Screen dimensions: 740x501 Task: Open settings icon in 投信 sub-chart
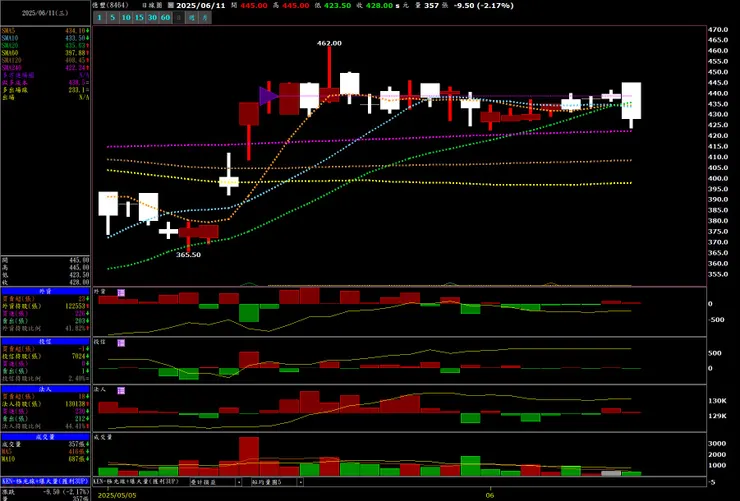point(121,343)
